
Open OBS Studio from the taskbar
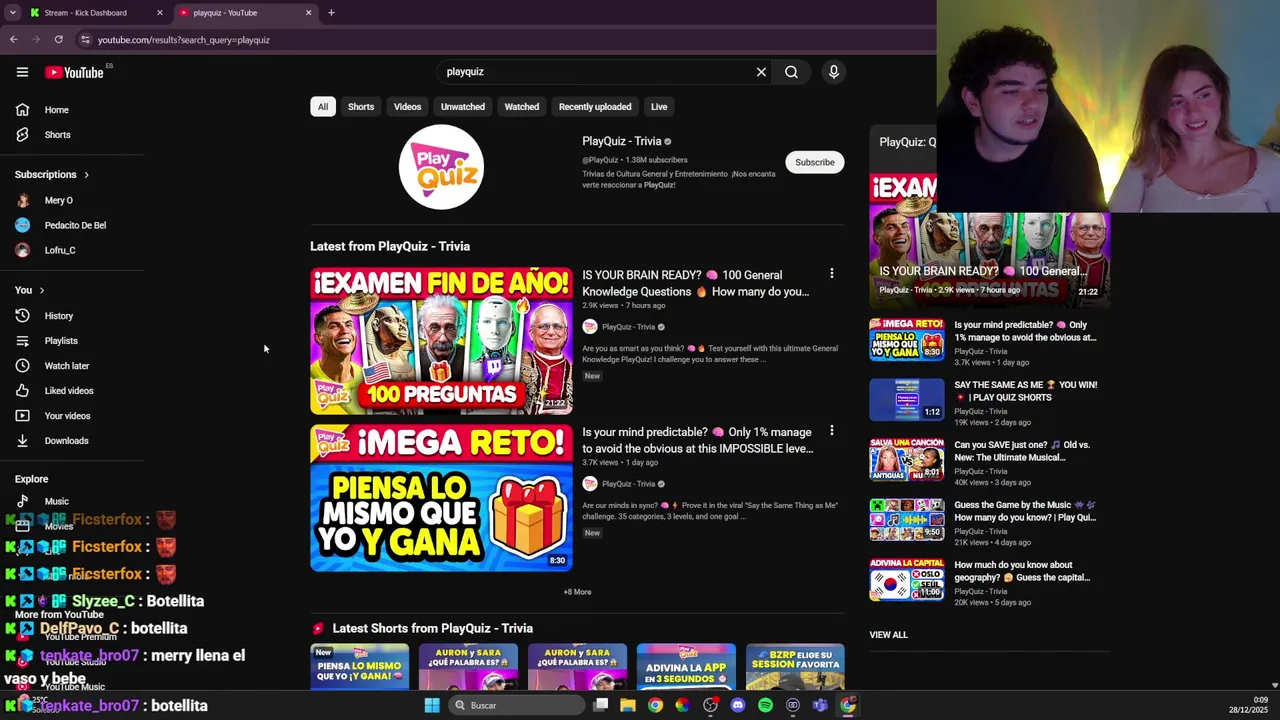[x=710, y=705]
